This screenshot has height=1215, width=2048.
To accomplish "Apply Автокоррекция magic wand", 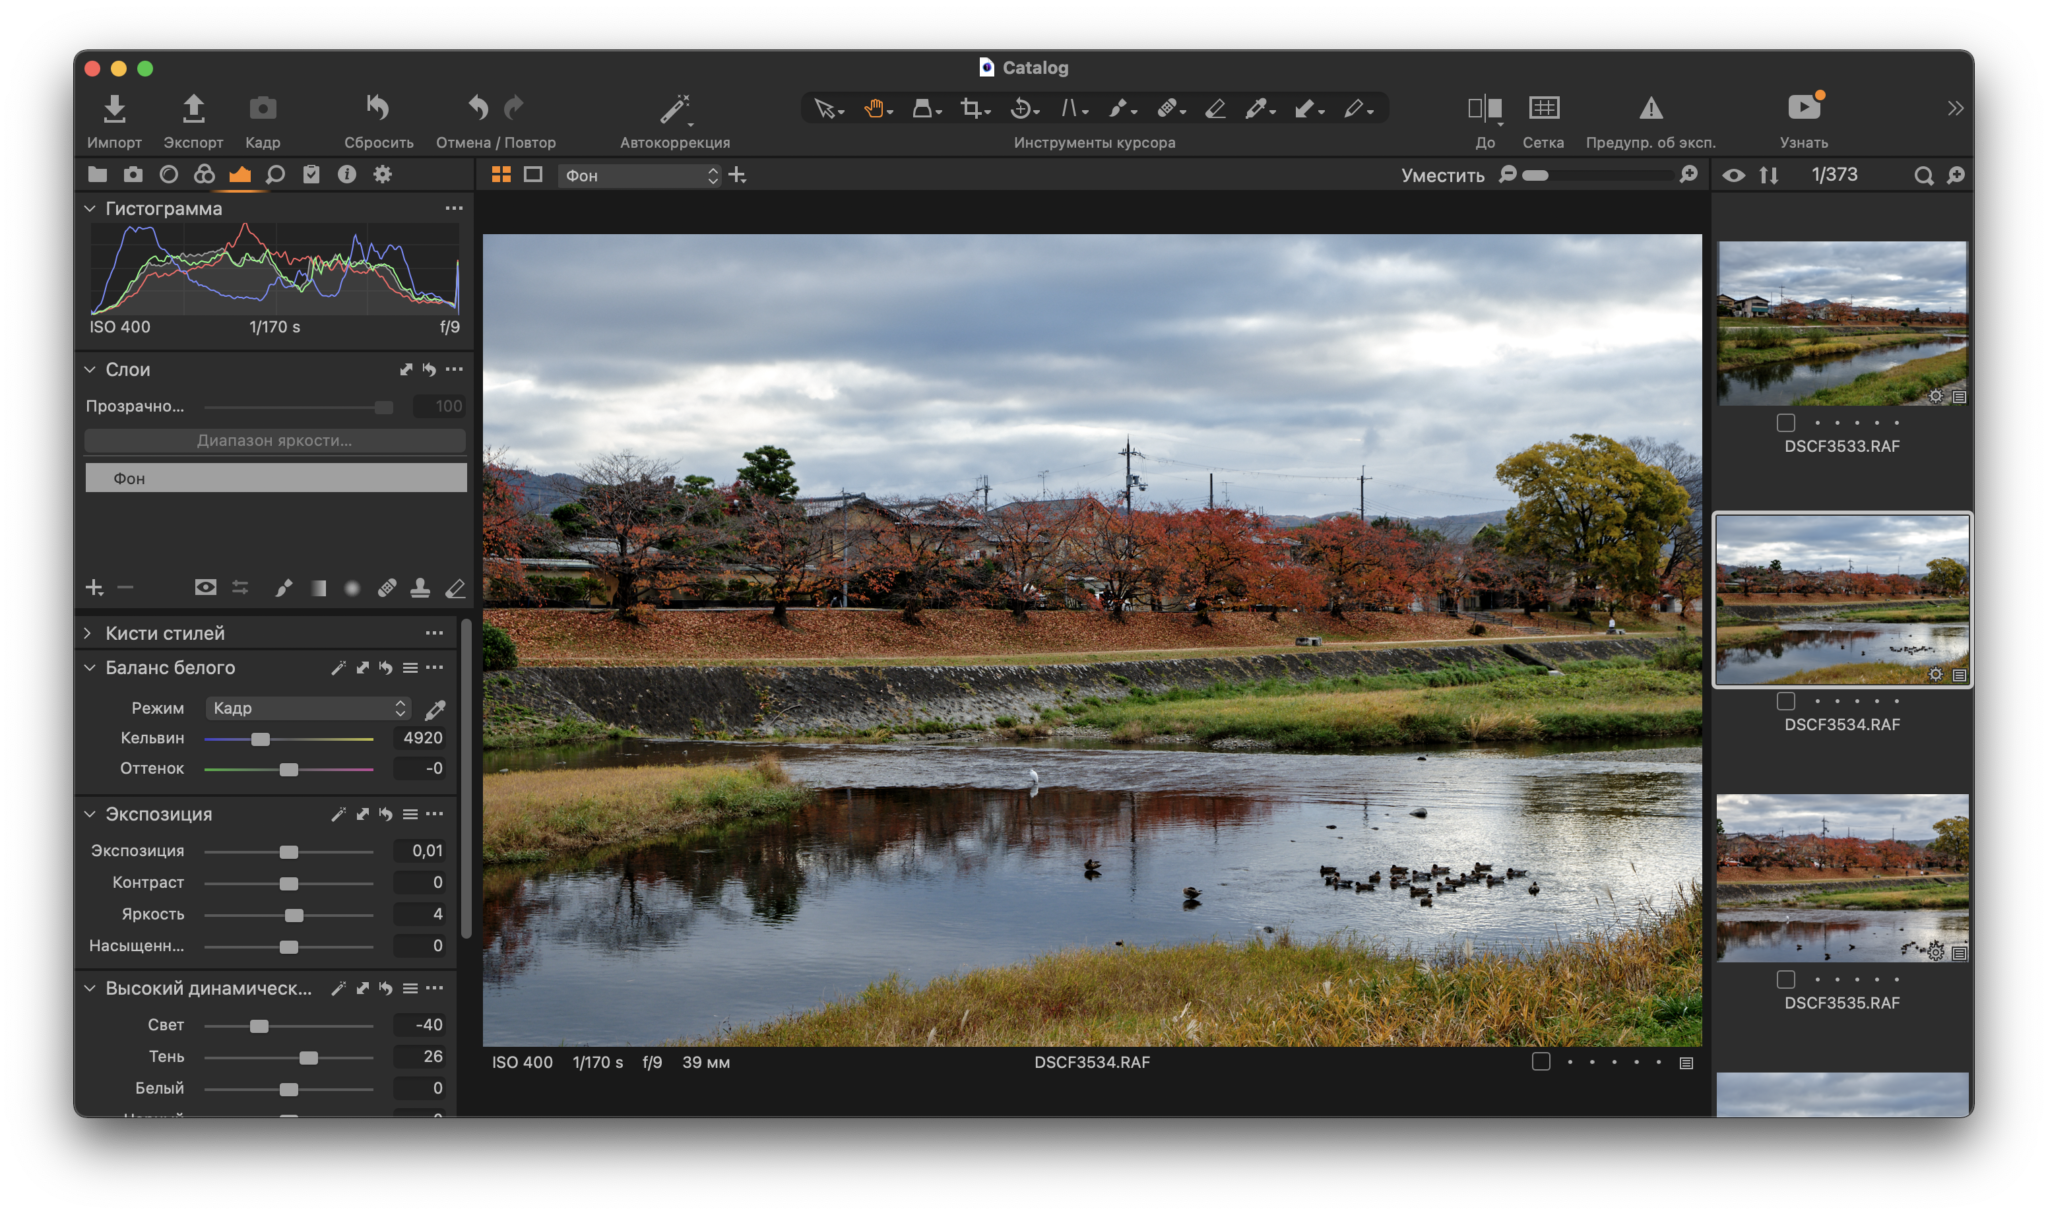I will click(674, 108).
